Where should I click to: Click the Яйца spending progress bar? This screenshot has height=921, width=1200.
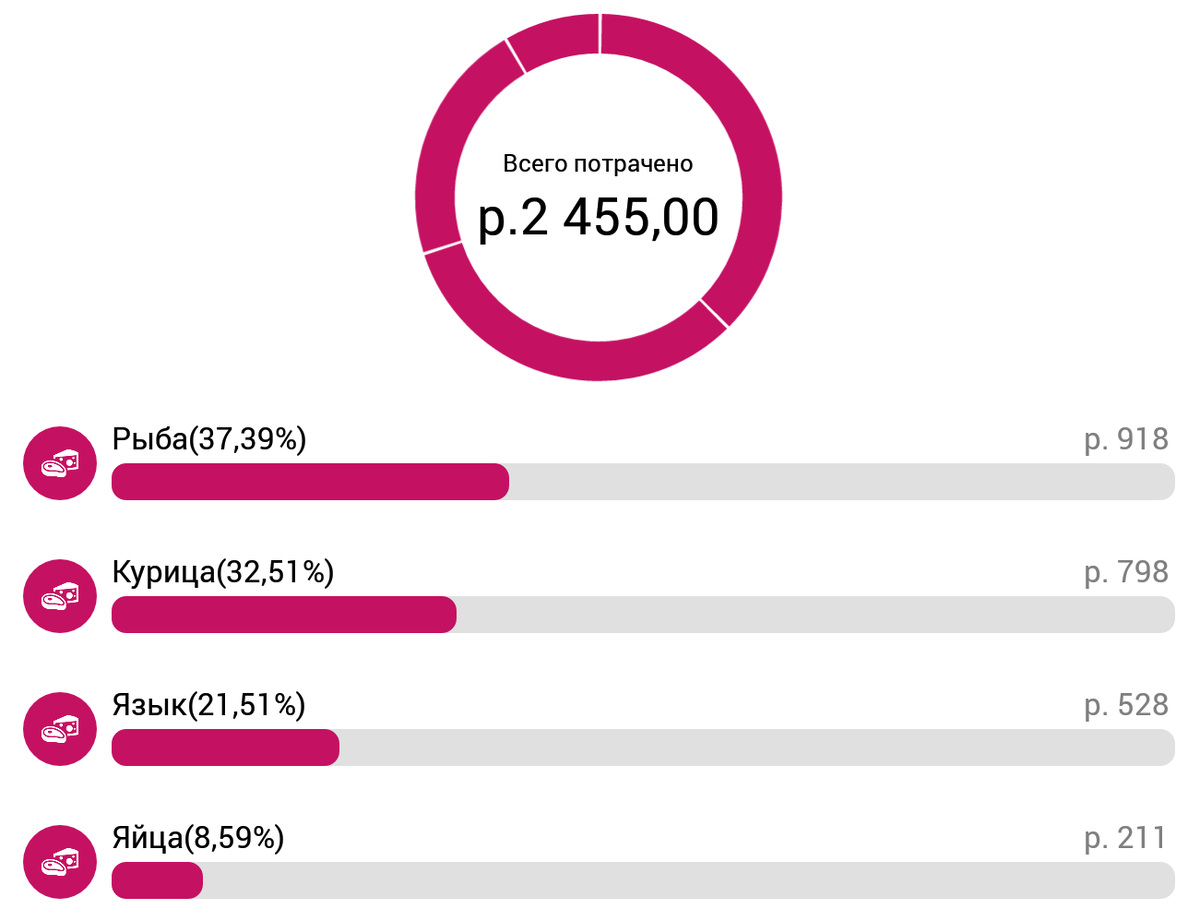[x=642, y=881]
